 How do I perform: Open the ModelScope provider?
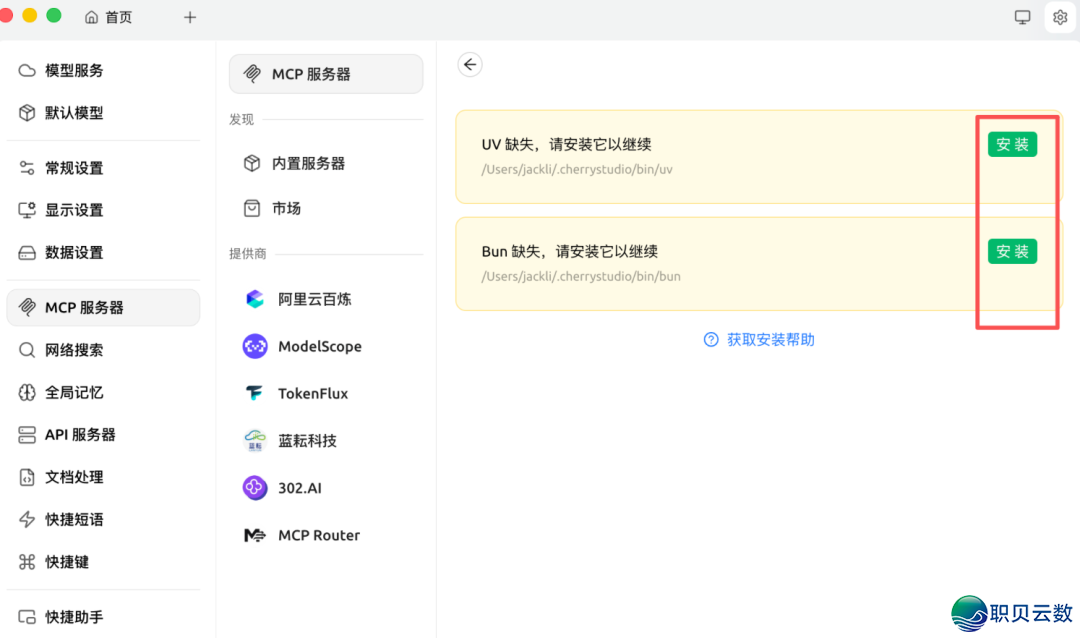pyautogui.click(x=318, y=346)
